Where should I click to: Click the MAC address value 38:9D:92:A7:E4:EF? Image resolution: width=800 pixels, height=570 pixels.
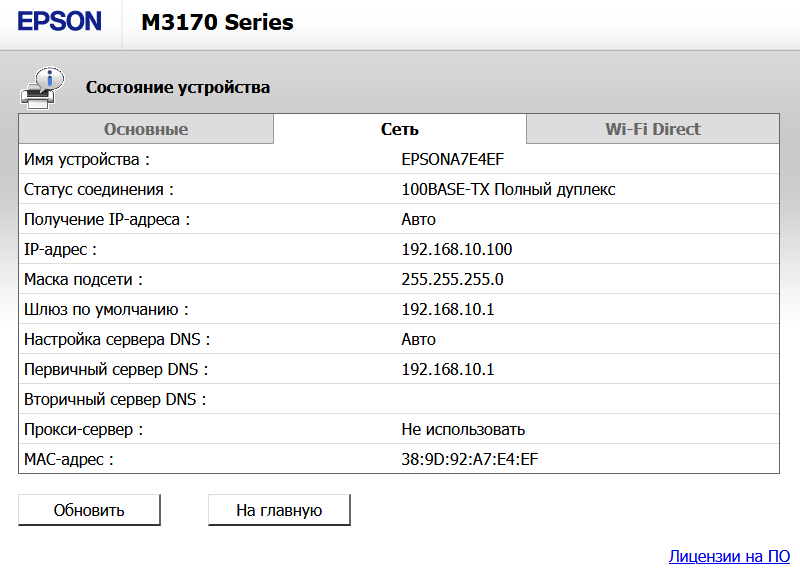click(471, 460)
